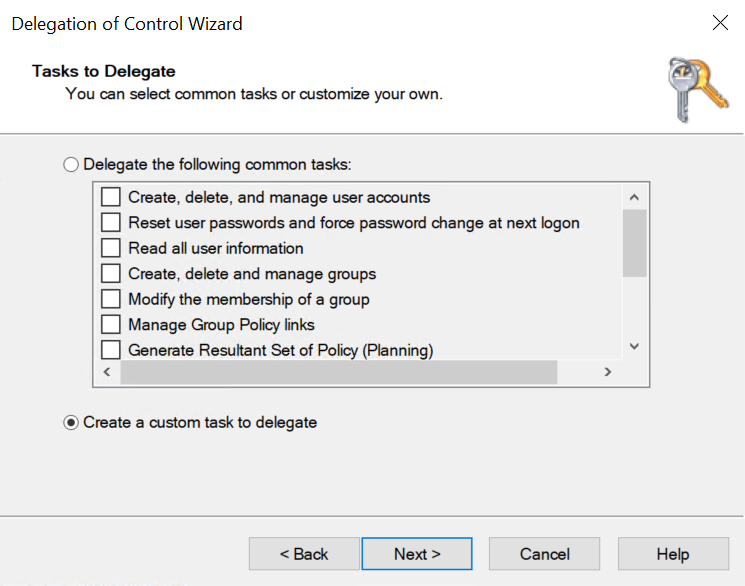This screenshot has width=745, height=586.
Task: Check 'Generate Resultant Set of Policy (Planning)'
Action: (x=110, y=350)
